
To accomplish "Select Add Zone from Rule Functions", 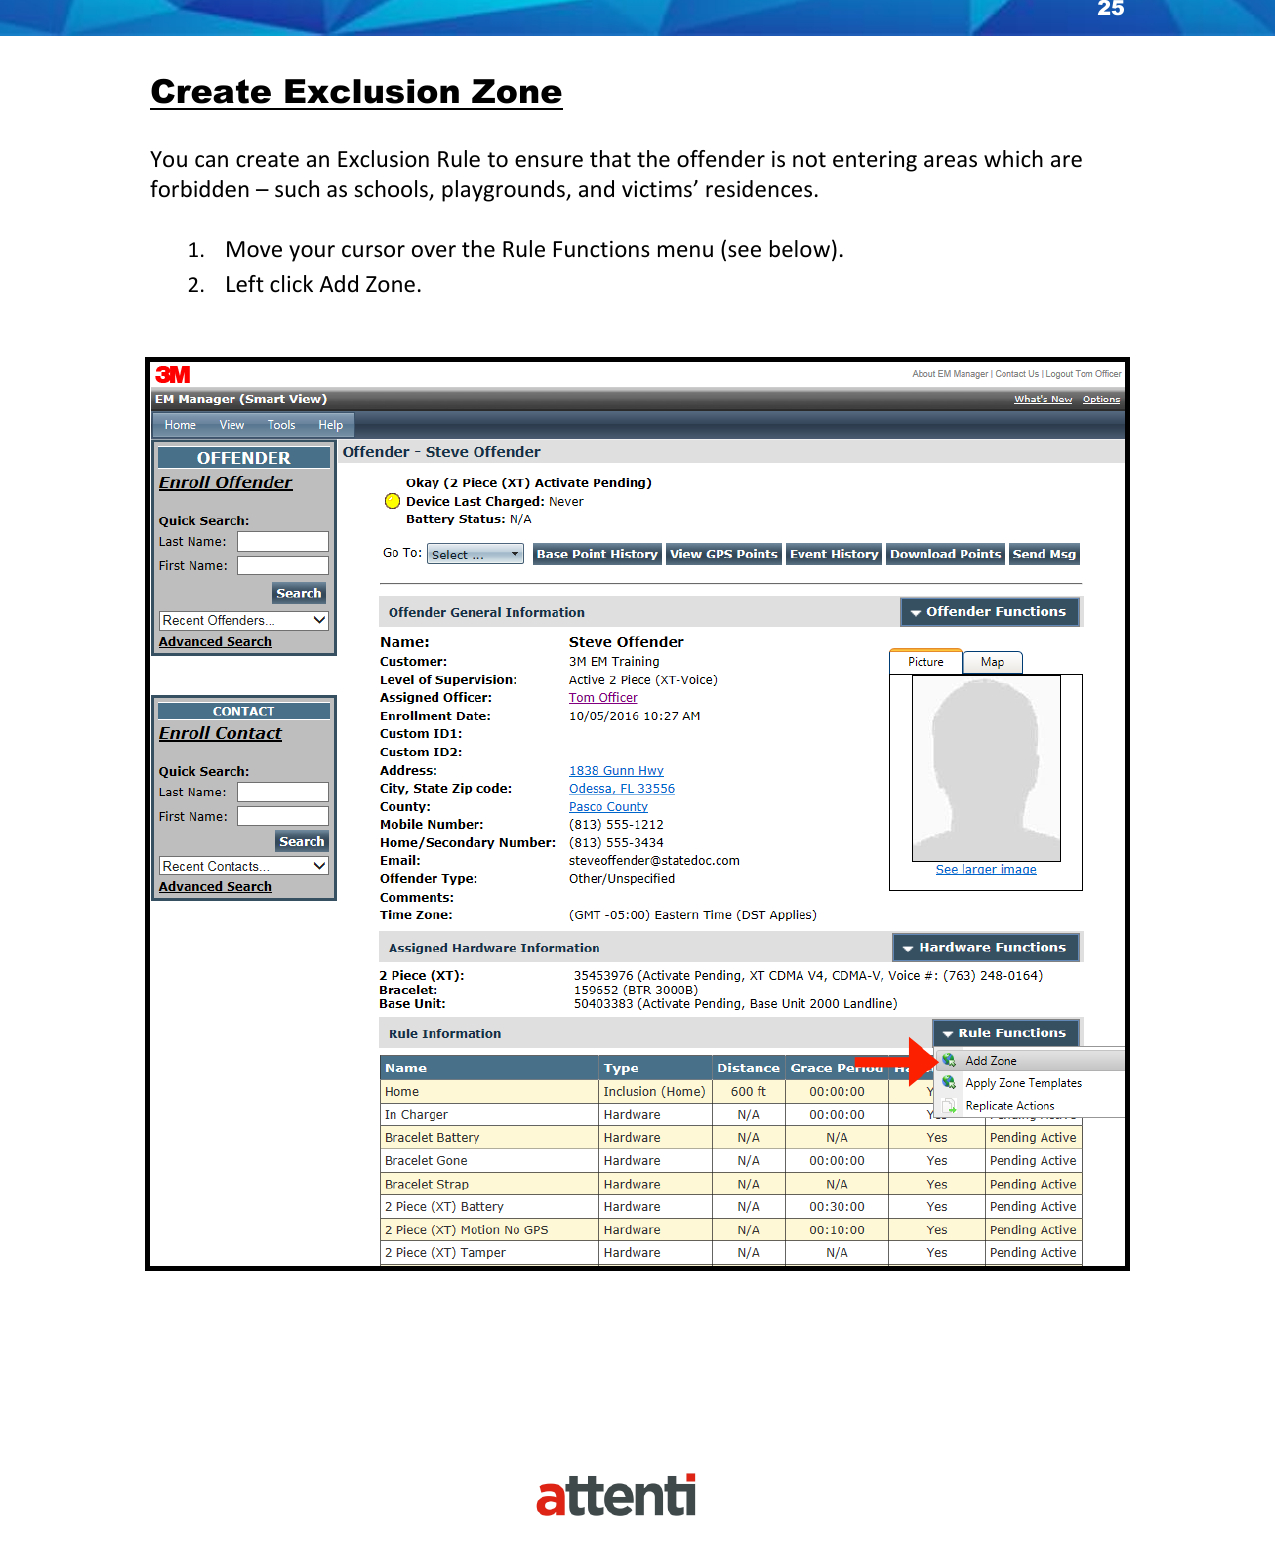I will [1030, 1060].
